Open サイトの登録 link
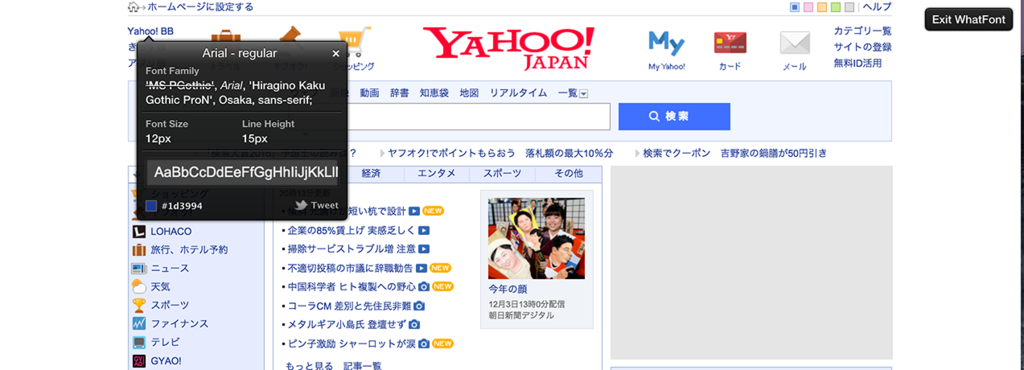1024x370 pixels. (863, 47)
